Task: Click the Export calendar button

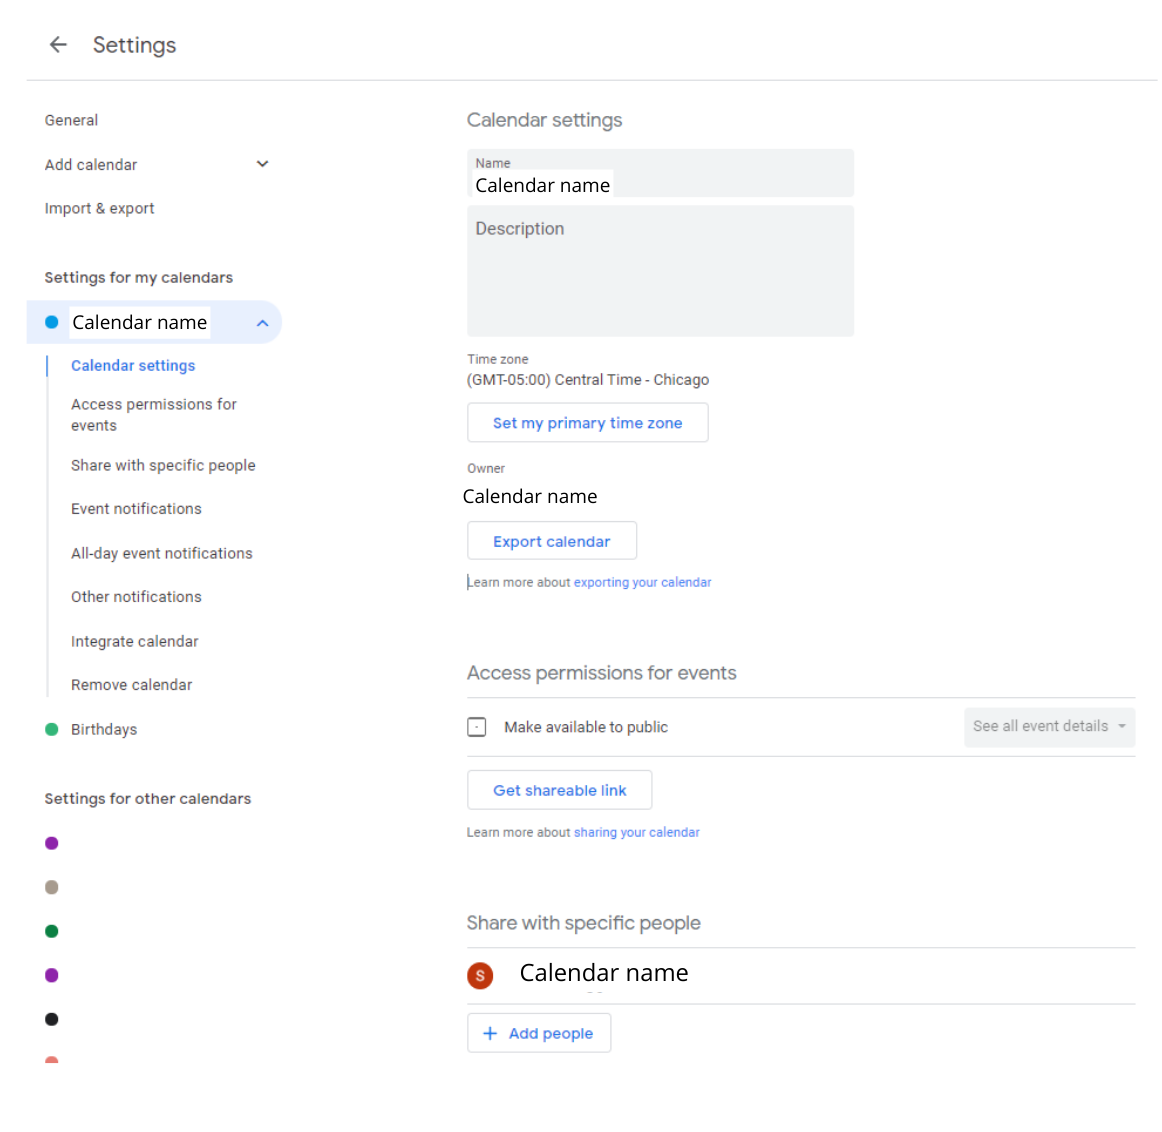Action: tap(551, 541)
